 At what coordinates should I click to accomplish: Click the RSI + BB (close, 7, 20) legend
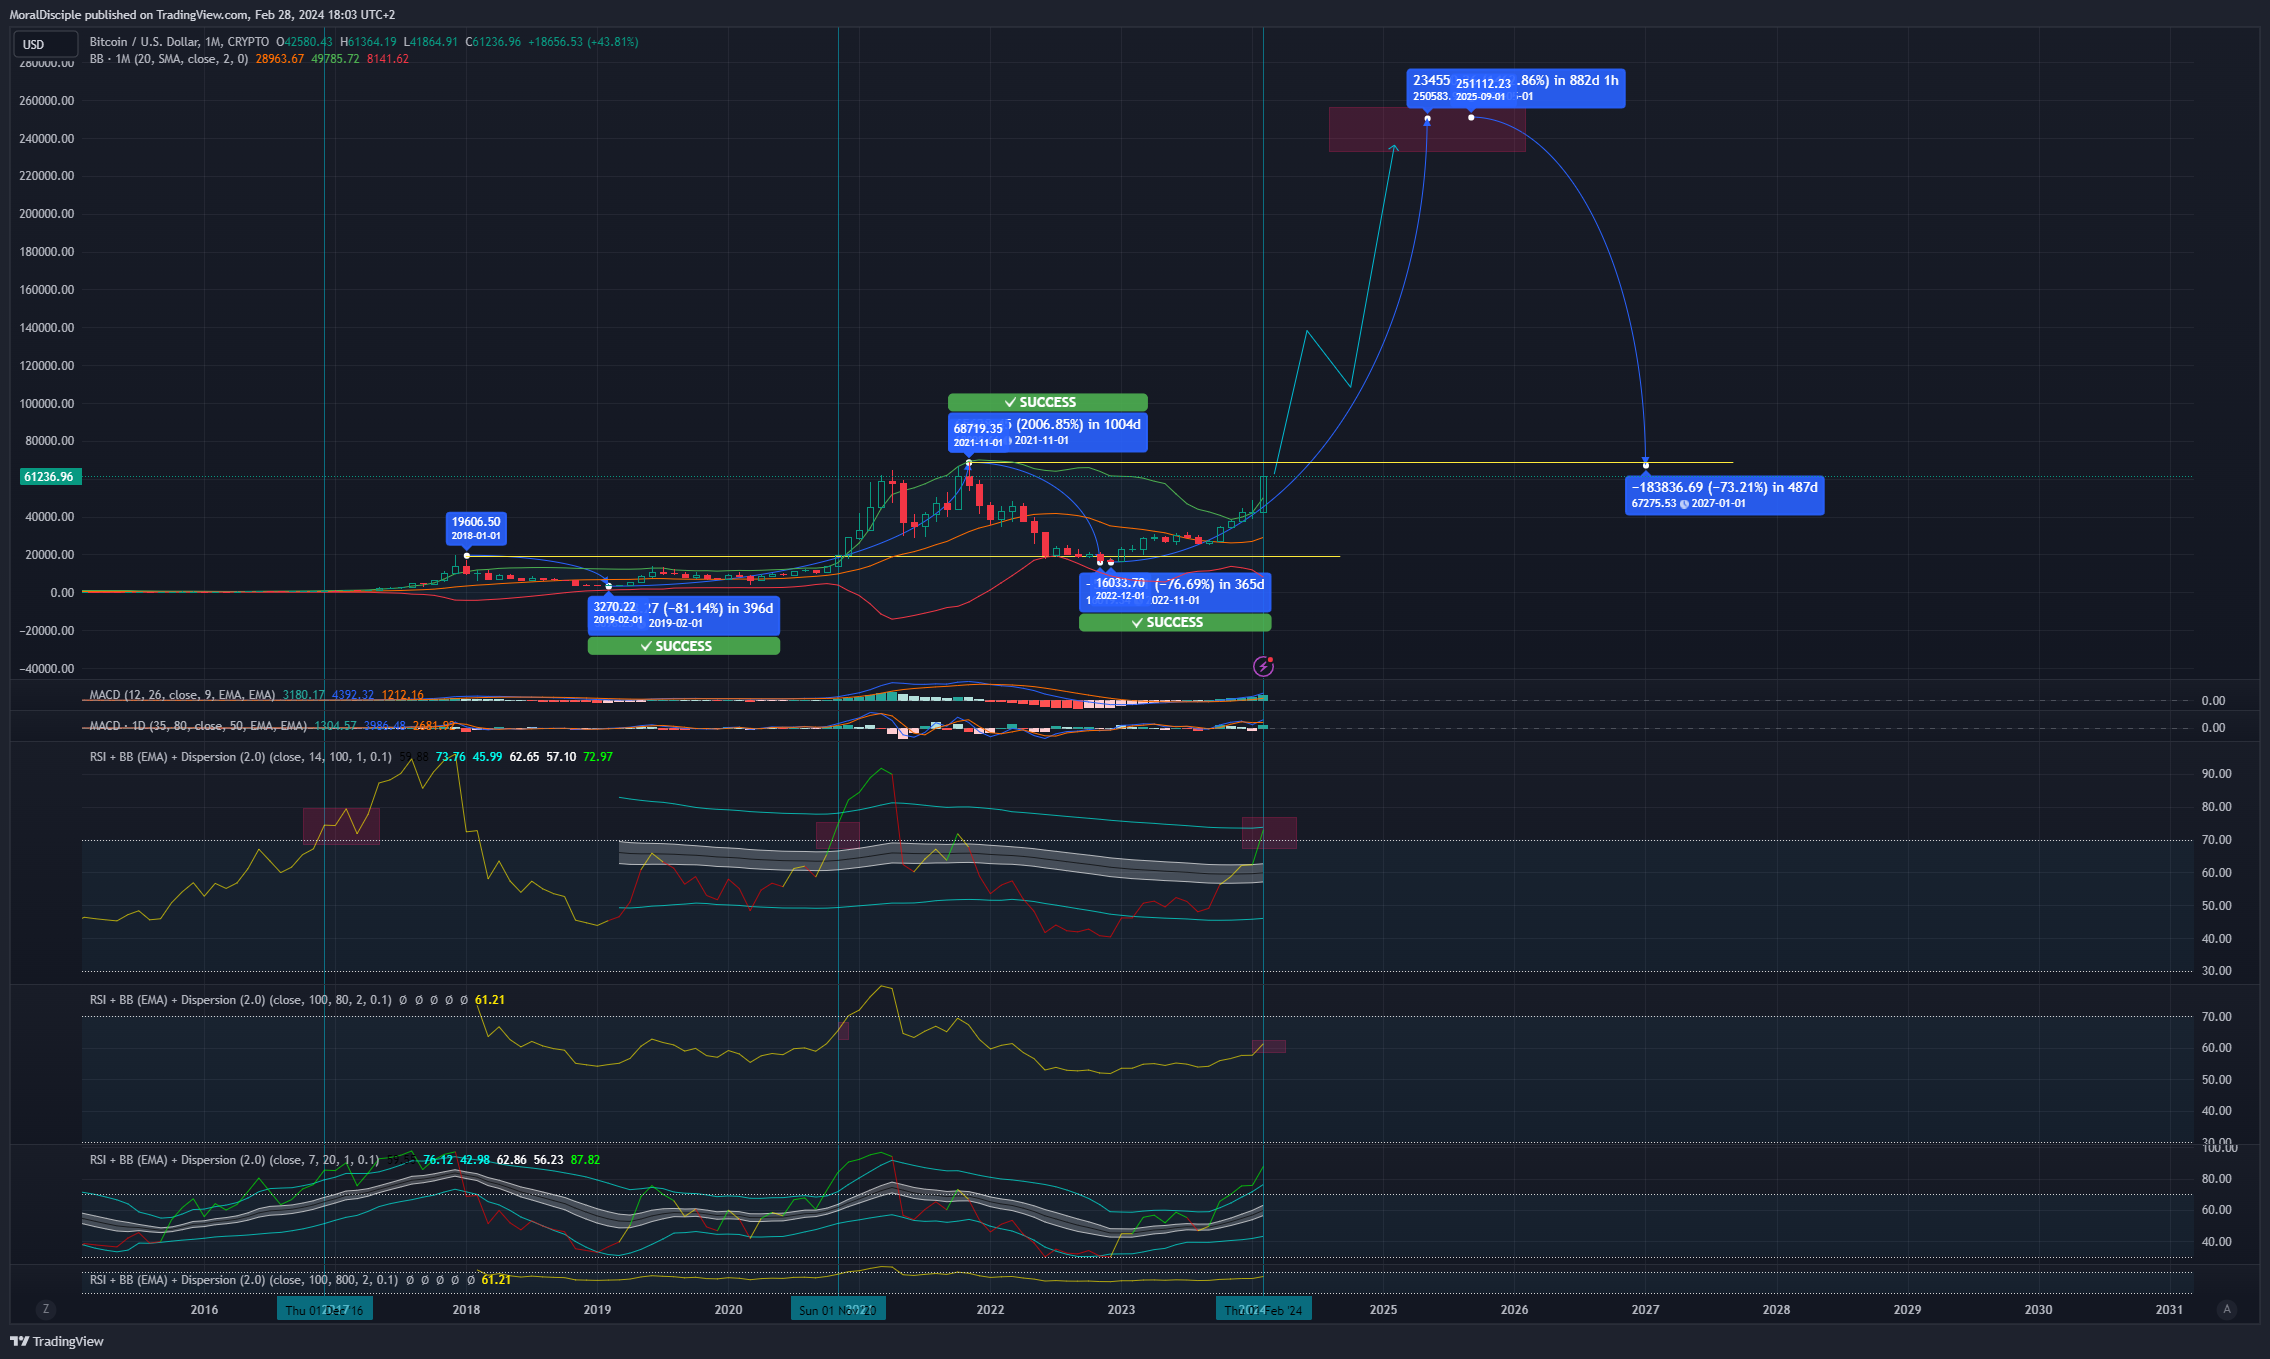click(x=234, y=1160)
